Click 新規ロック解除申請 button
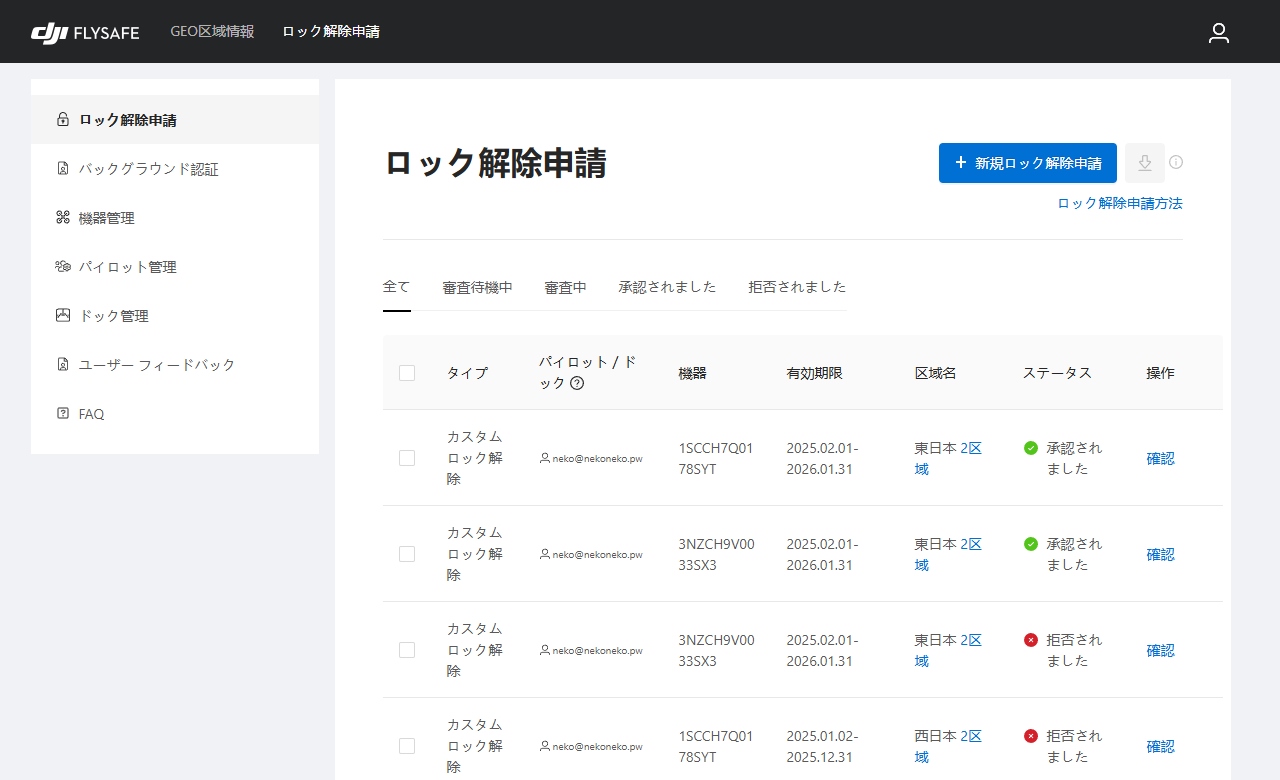 (x=1027, y=163)
